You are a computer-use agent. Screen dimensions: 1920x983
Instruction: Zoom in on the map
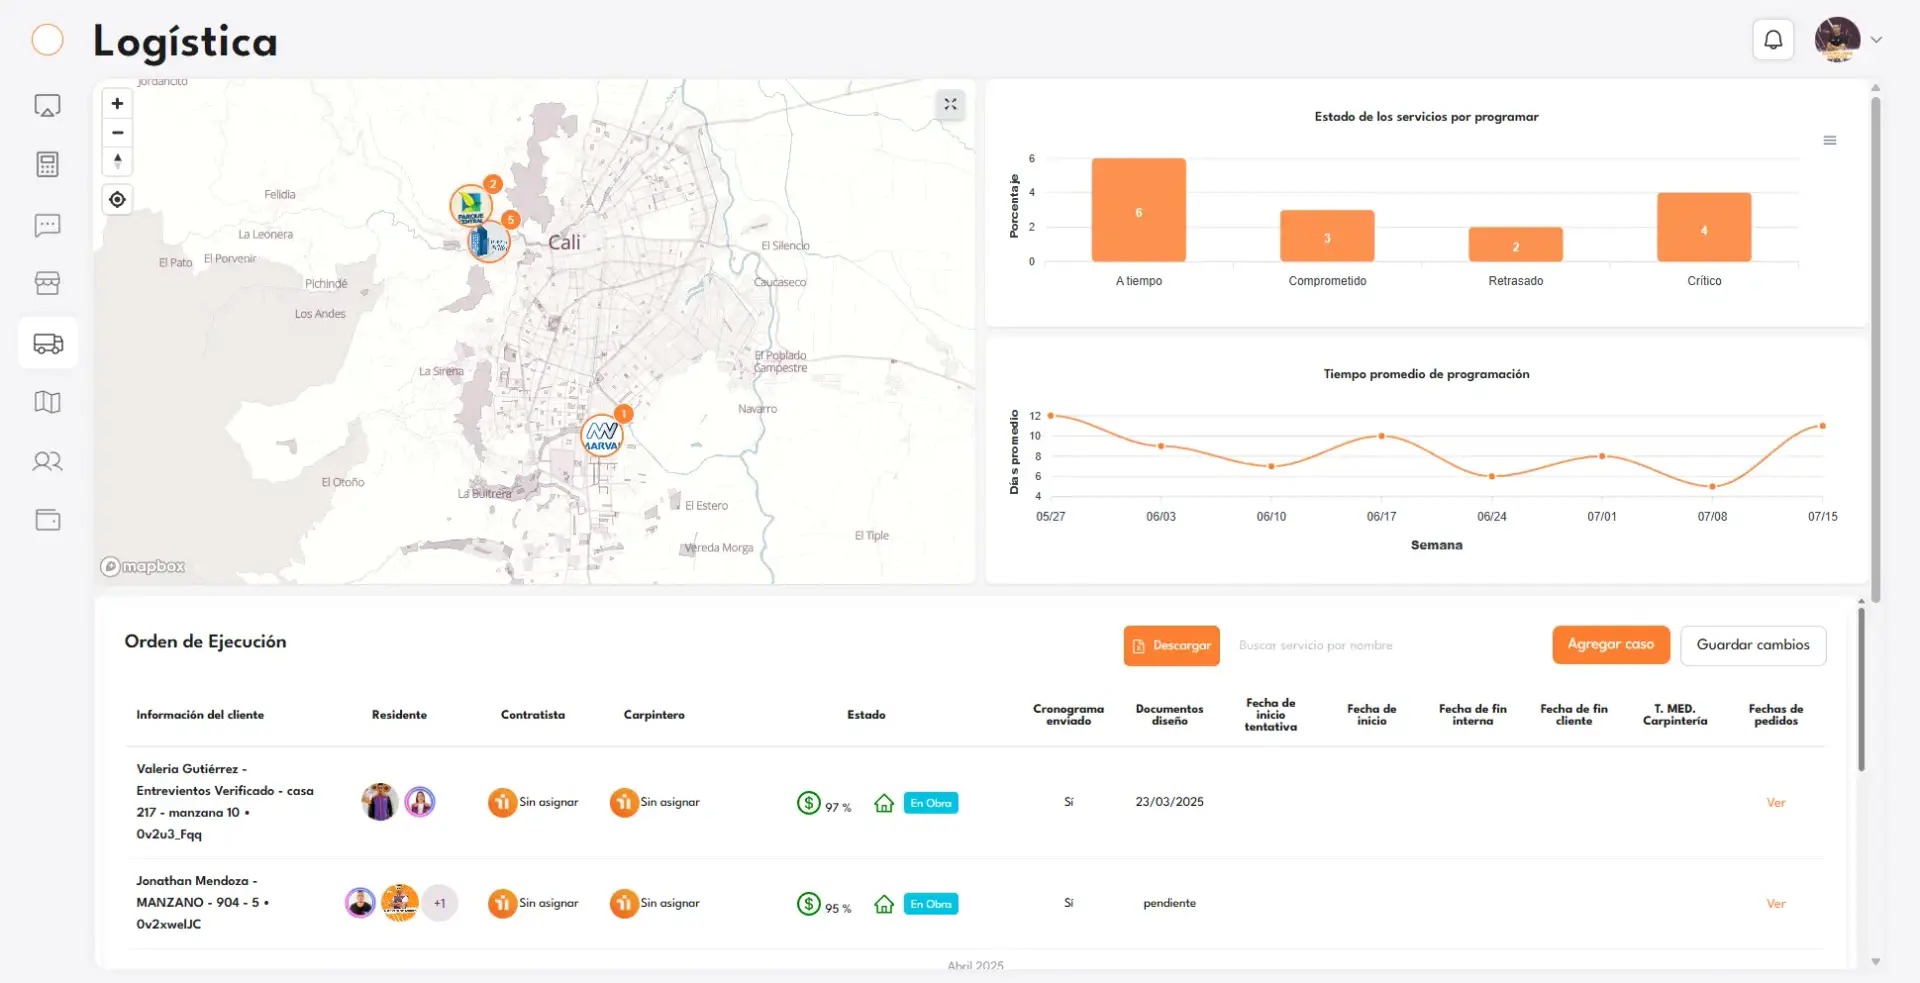pos(118,104)
